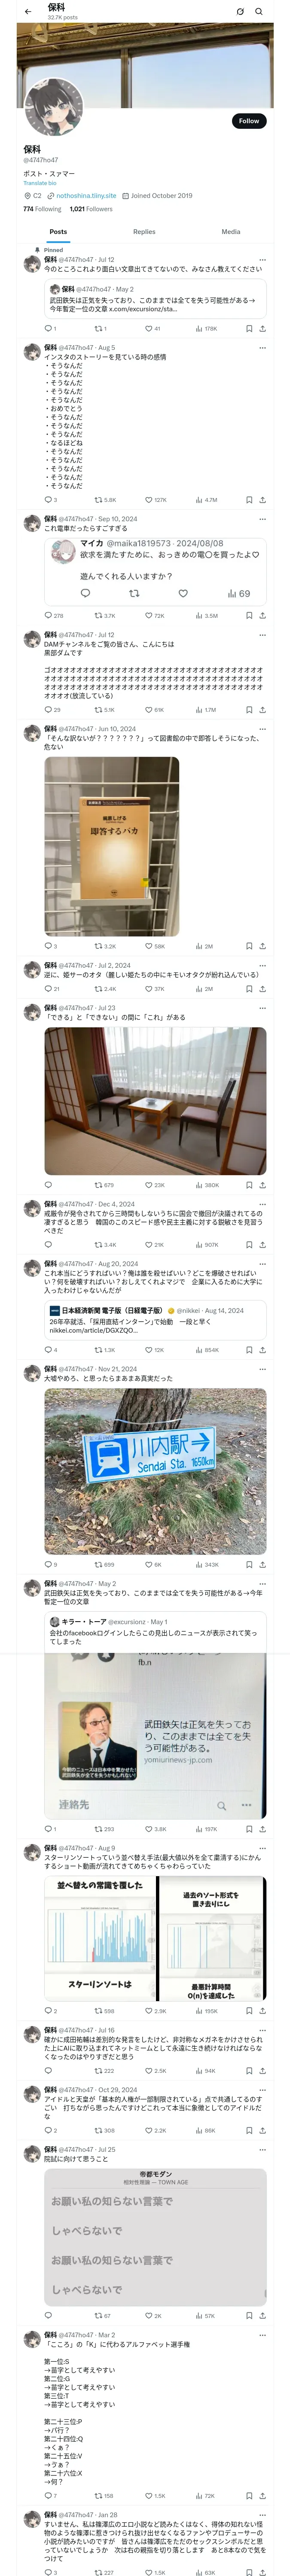Open the 川内駅 station sign photo
This screenshot has height=2576, width=290.
click(155, 1471)
